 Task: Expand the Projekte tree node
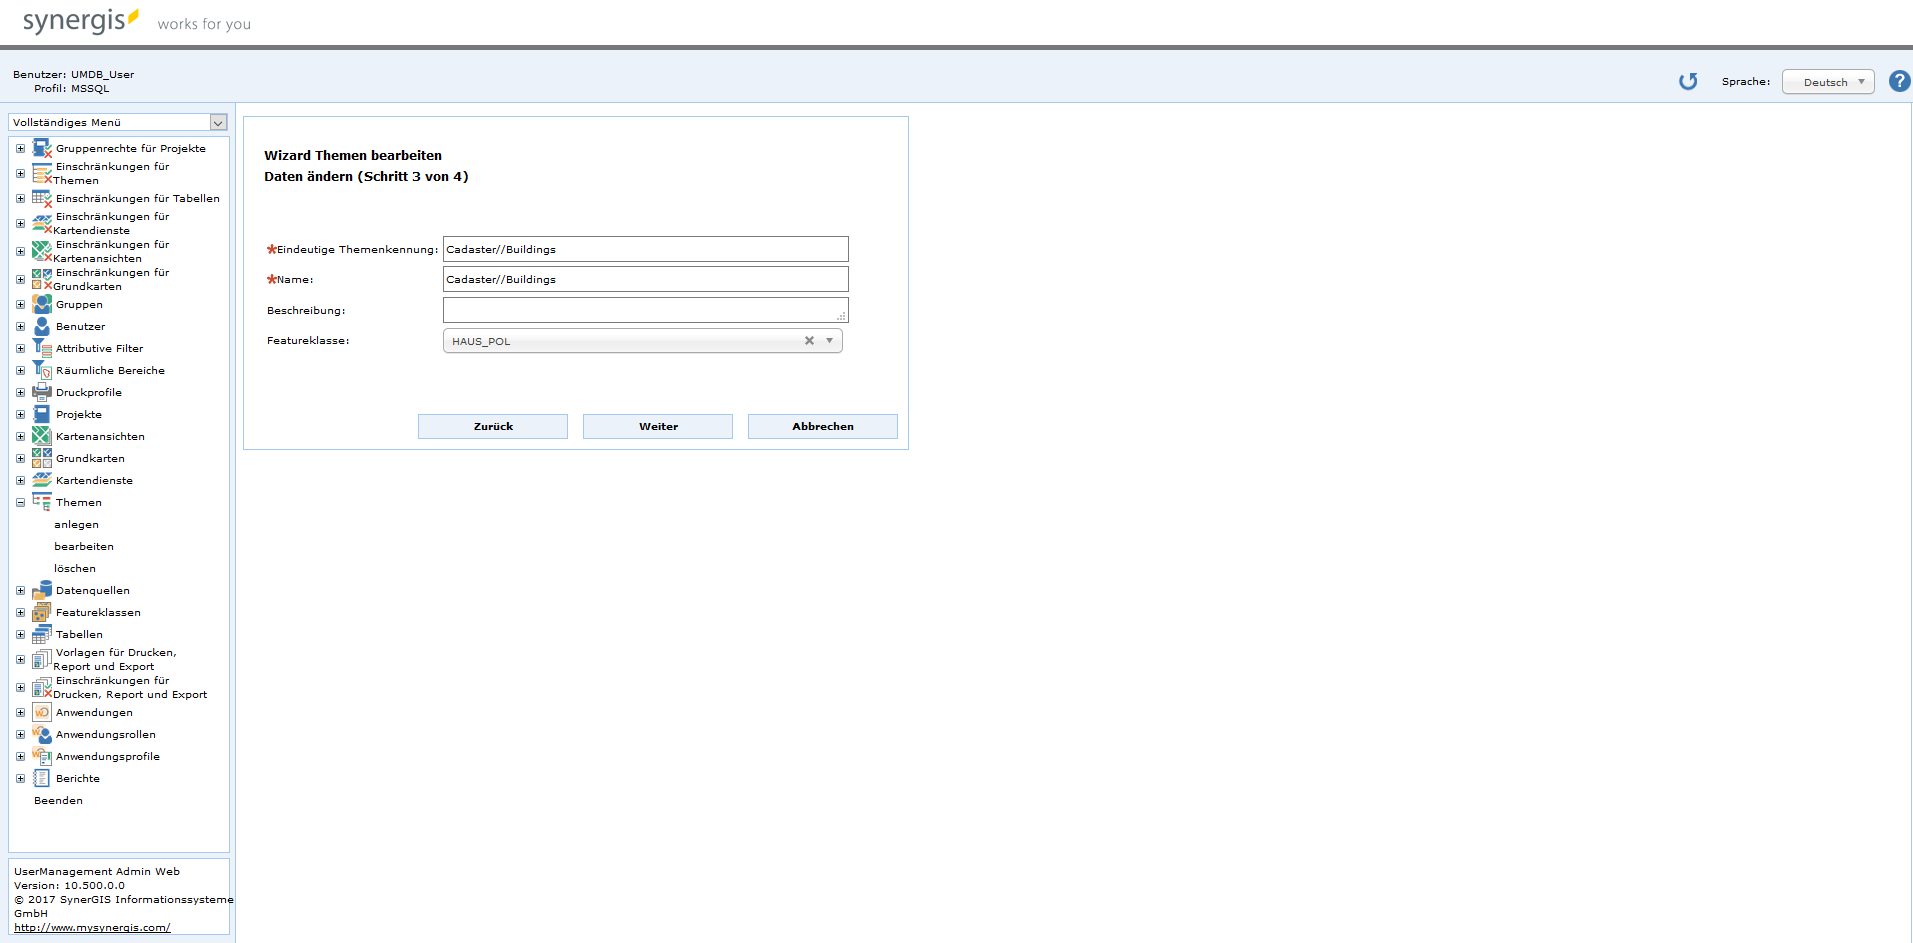19,413
